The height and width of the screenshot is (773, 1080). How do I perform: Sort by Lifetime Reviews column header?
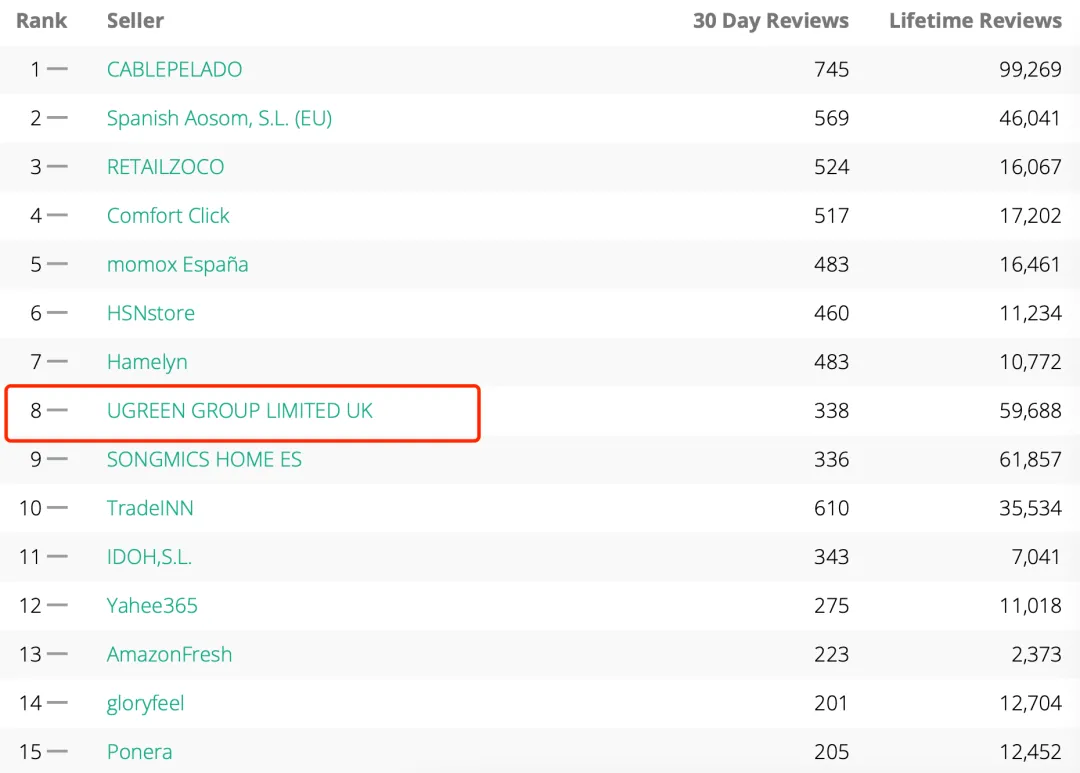tap(975, 21)
